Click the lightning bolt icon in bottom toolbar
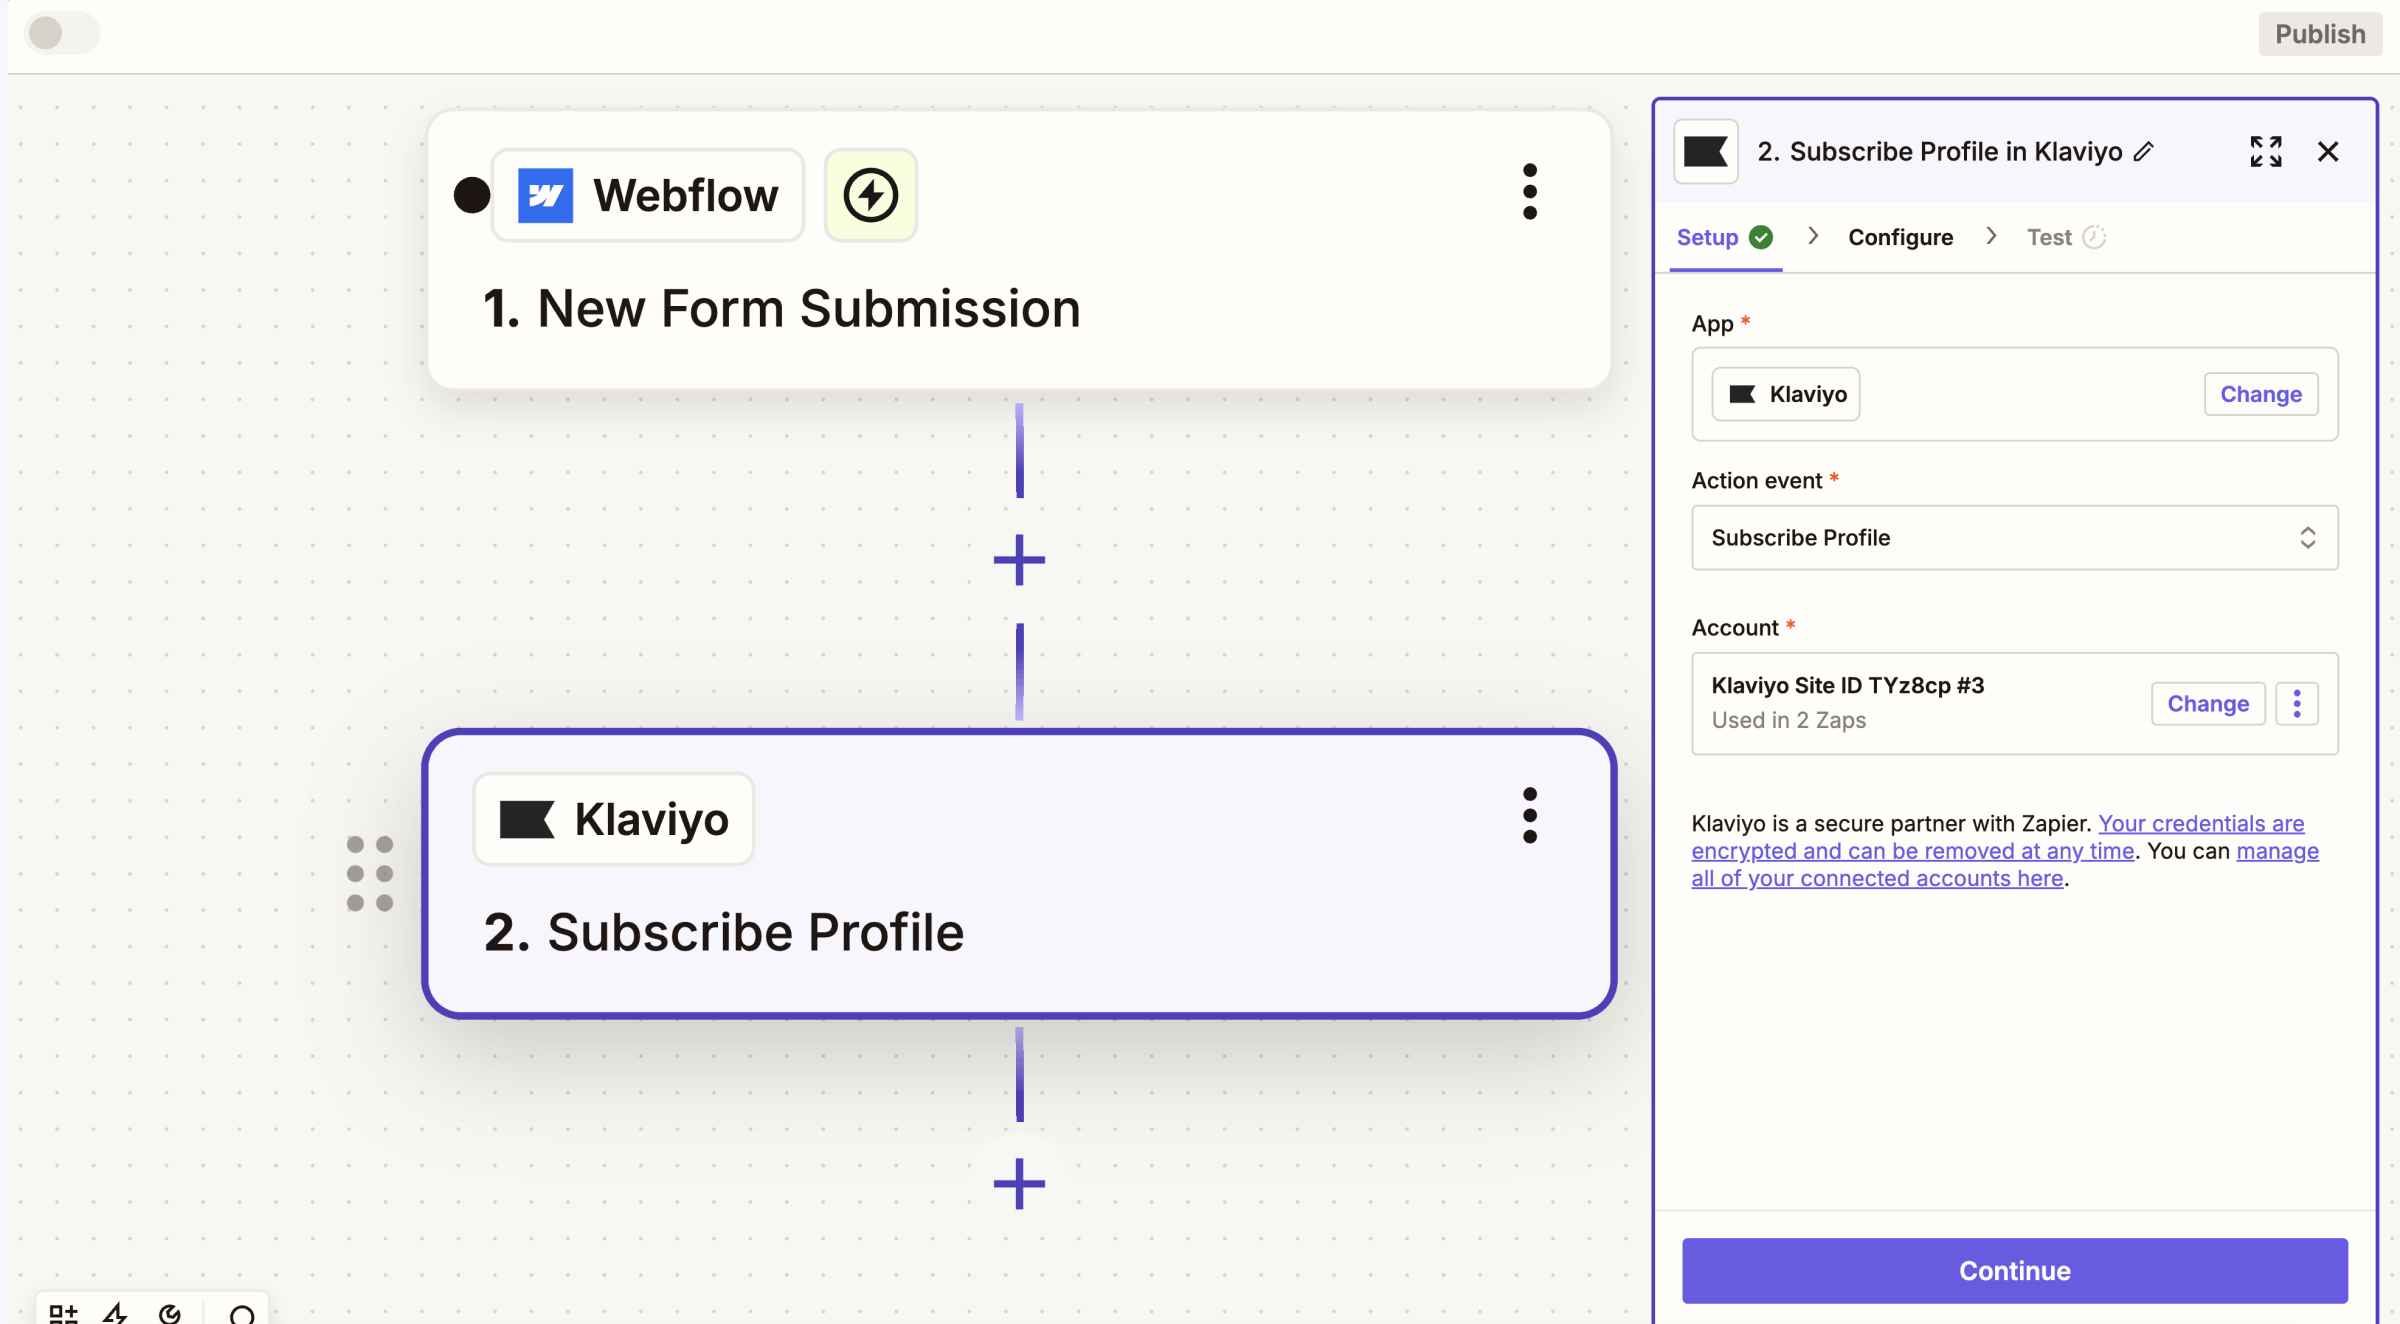 click(116, 1314)
